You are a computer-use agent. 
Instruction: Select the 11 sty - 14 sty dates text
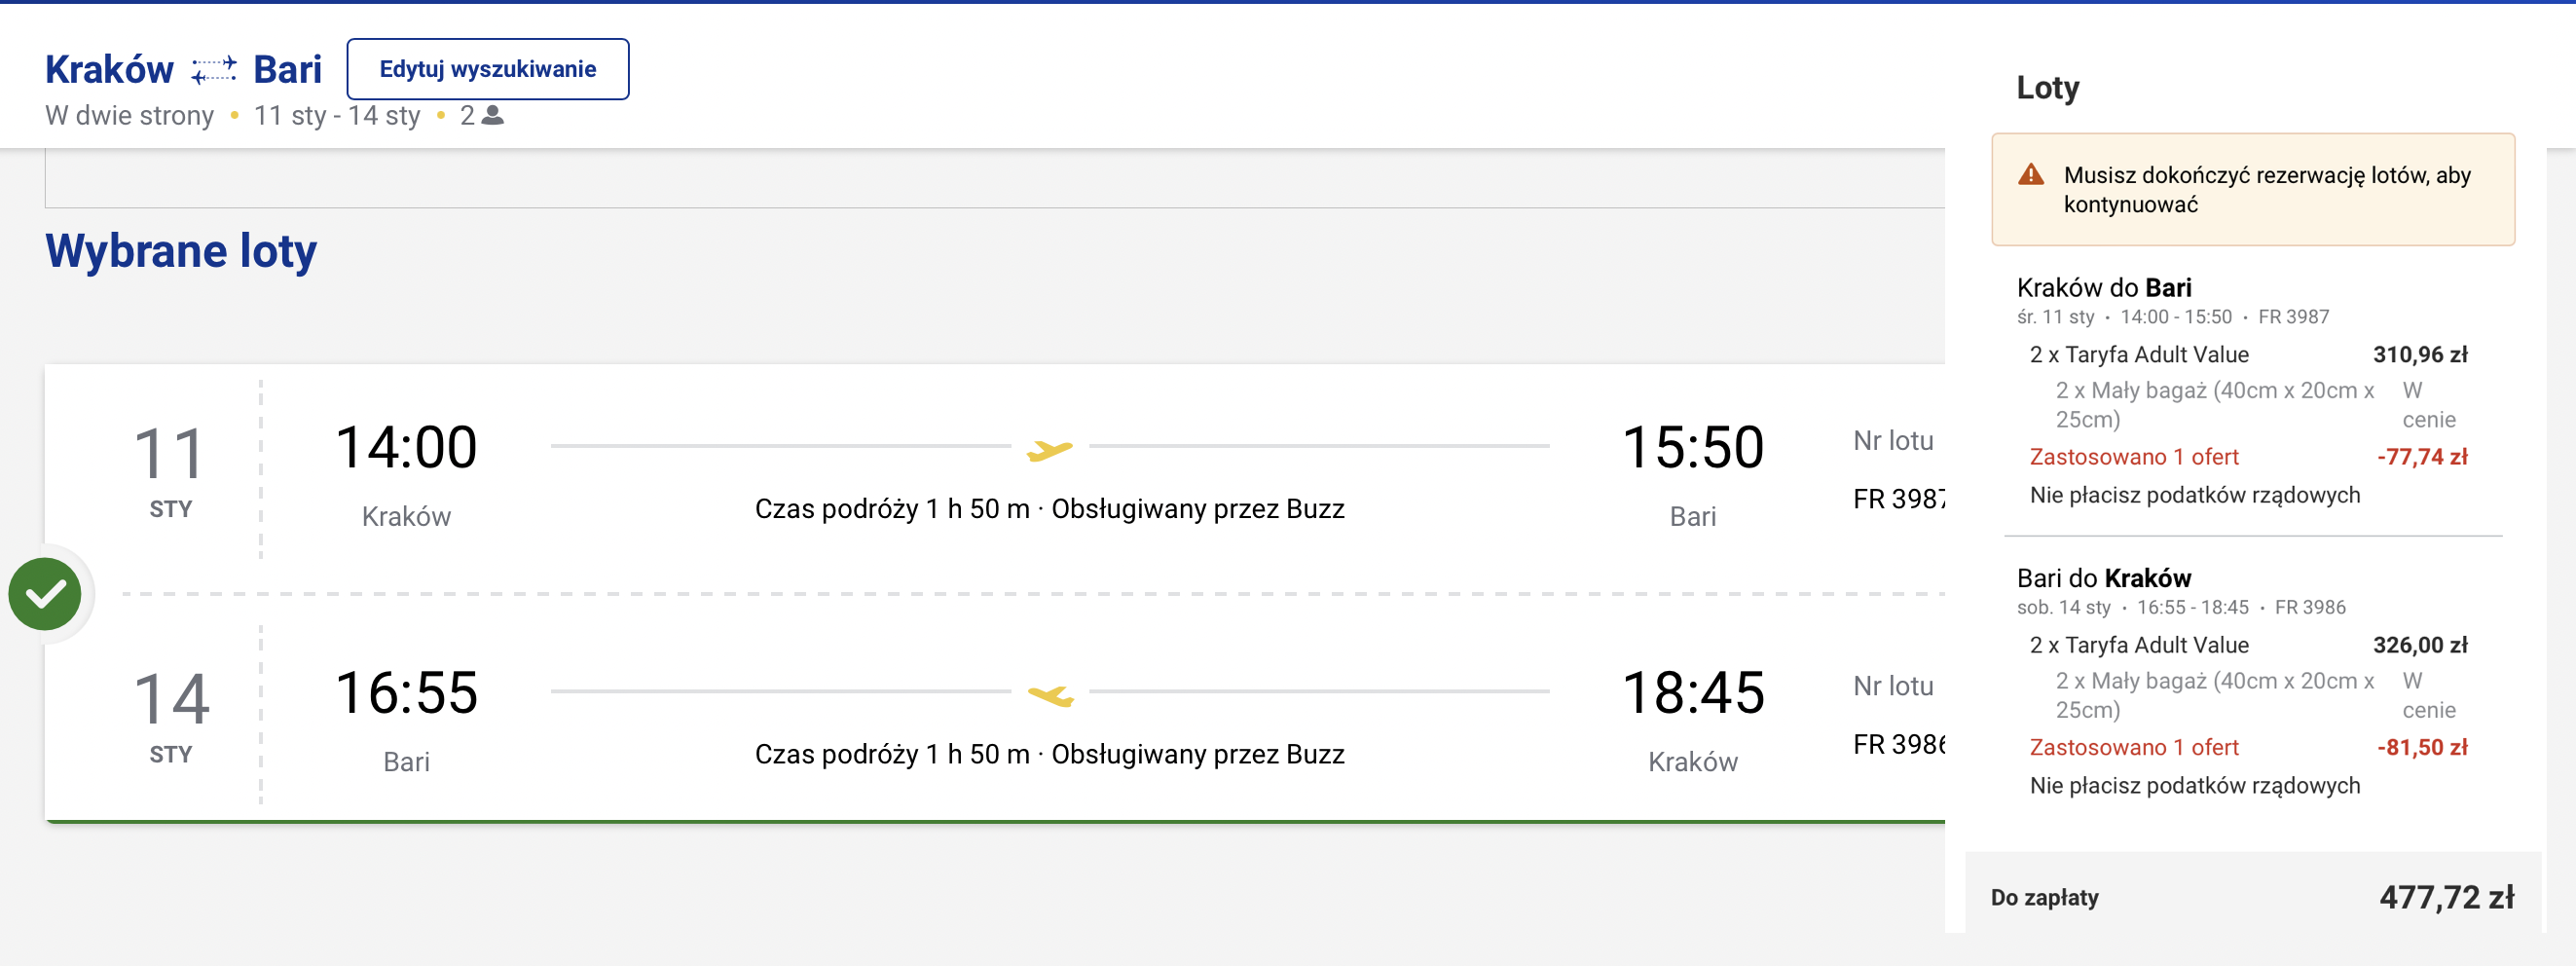point(337,116)
